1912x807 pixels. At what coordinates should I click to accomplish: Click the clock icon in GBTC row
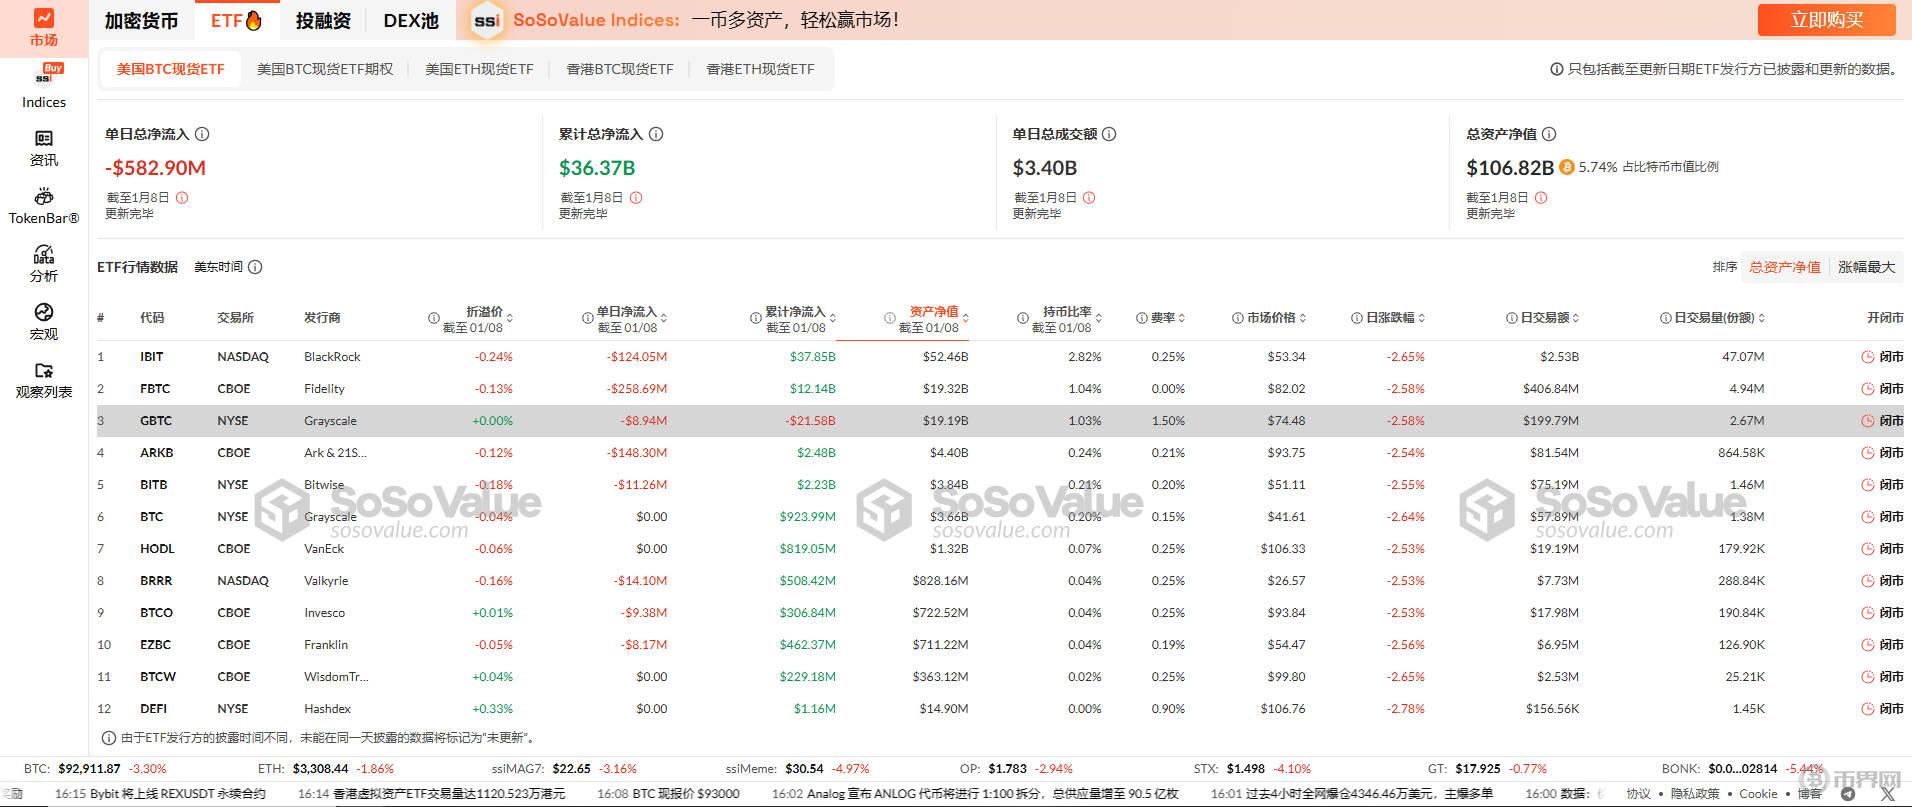(1867, 421)
